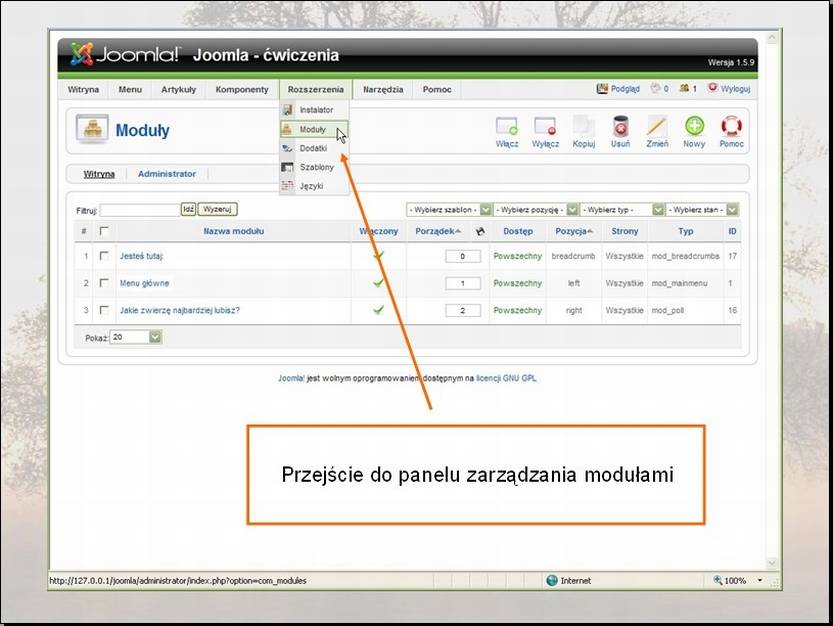Click the Wyzeruj reset button

point(217,209)
